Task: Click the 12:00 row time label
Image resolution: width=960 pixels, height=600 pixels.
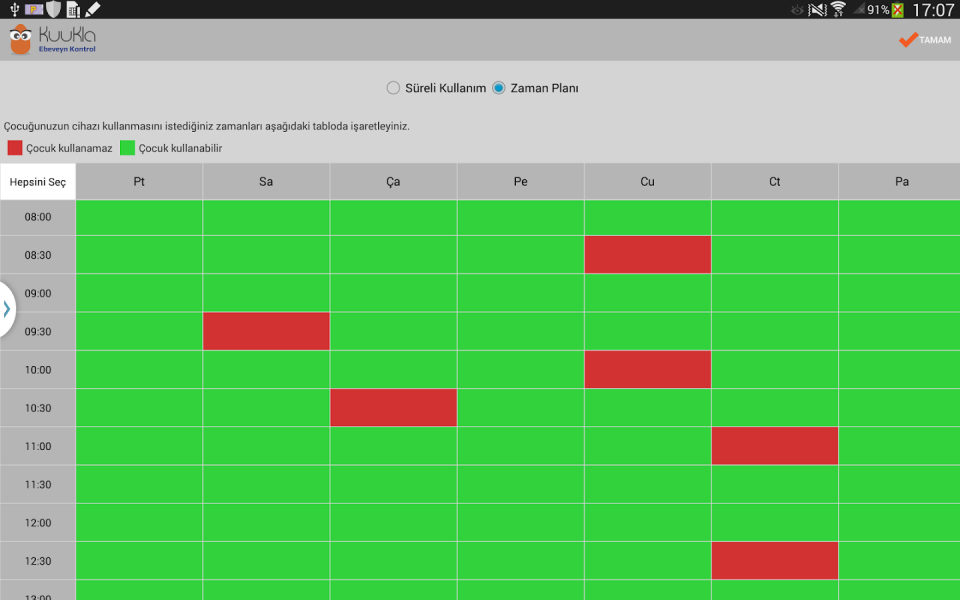Action: pos(38,523)
